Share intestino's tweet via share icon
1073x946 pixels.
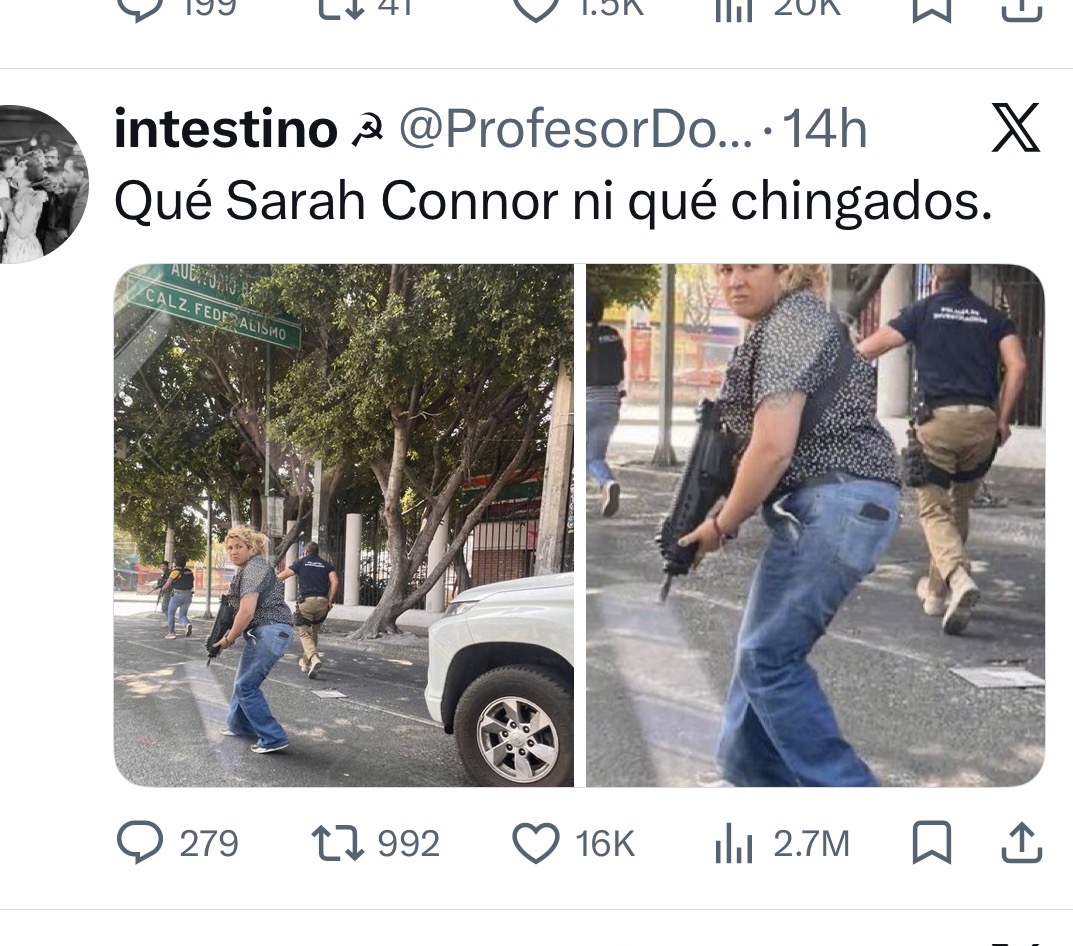pyautogui.click(x=1022, y=842)
